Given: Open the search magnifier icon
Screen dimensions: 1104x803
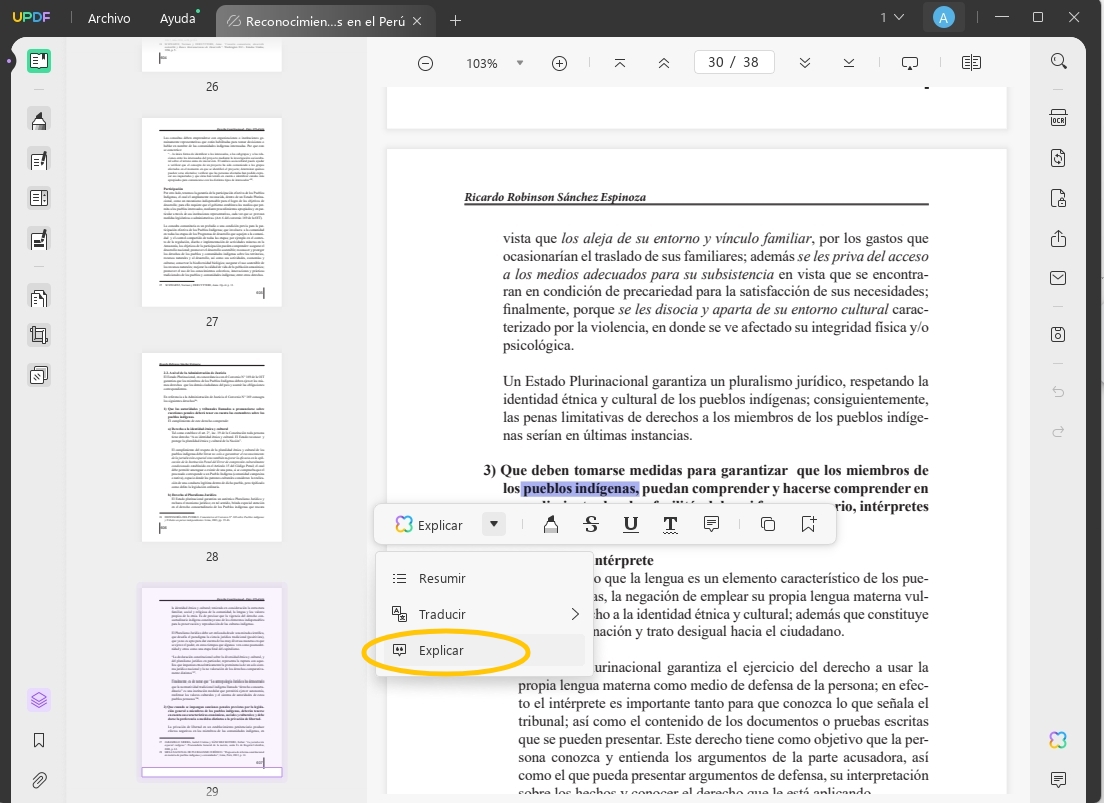Looking at the screenshot, I should pos(1058,61).
